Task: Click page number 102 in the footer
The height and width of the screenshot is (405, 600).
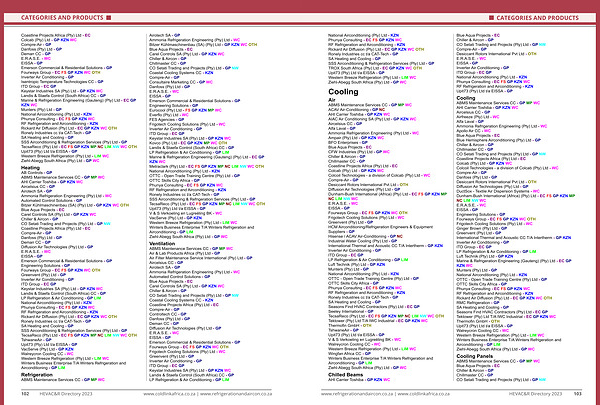Action: point(25,394)
